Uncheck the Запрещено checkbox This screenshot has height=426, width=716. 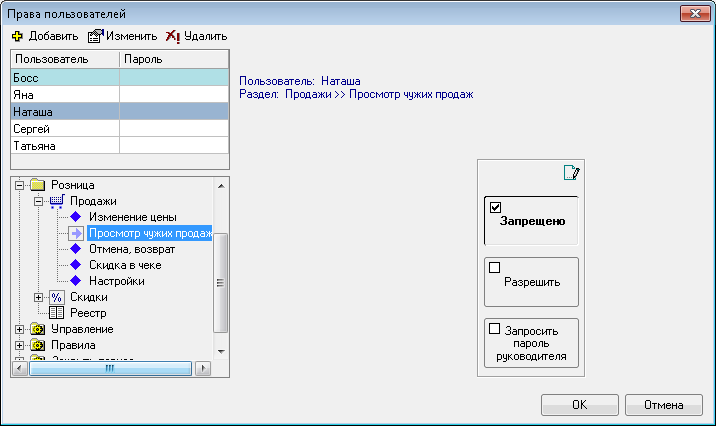tap(495, 207)
